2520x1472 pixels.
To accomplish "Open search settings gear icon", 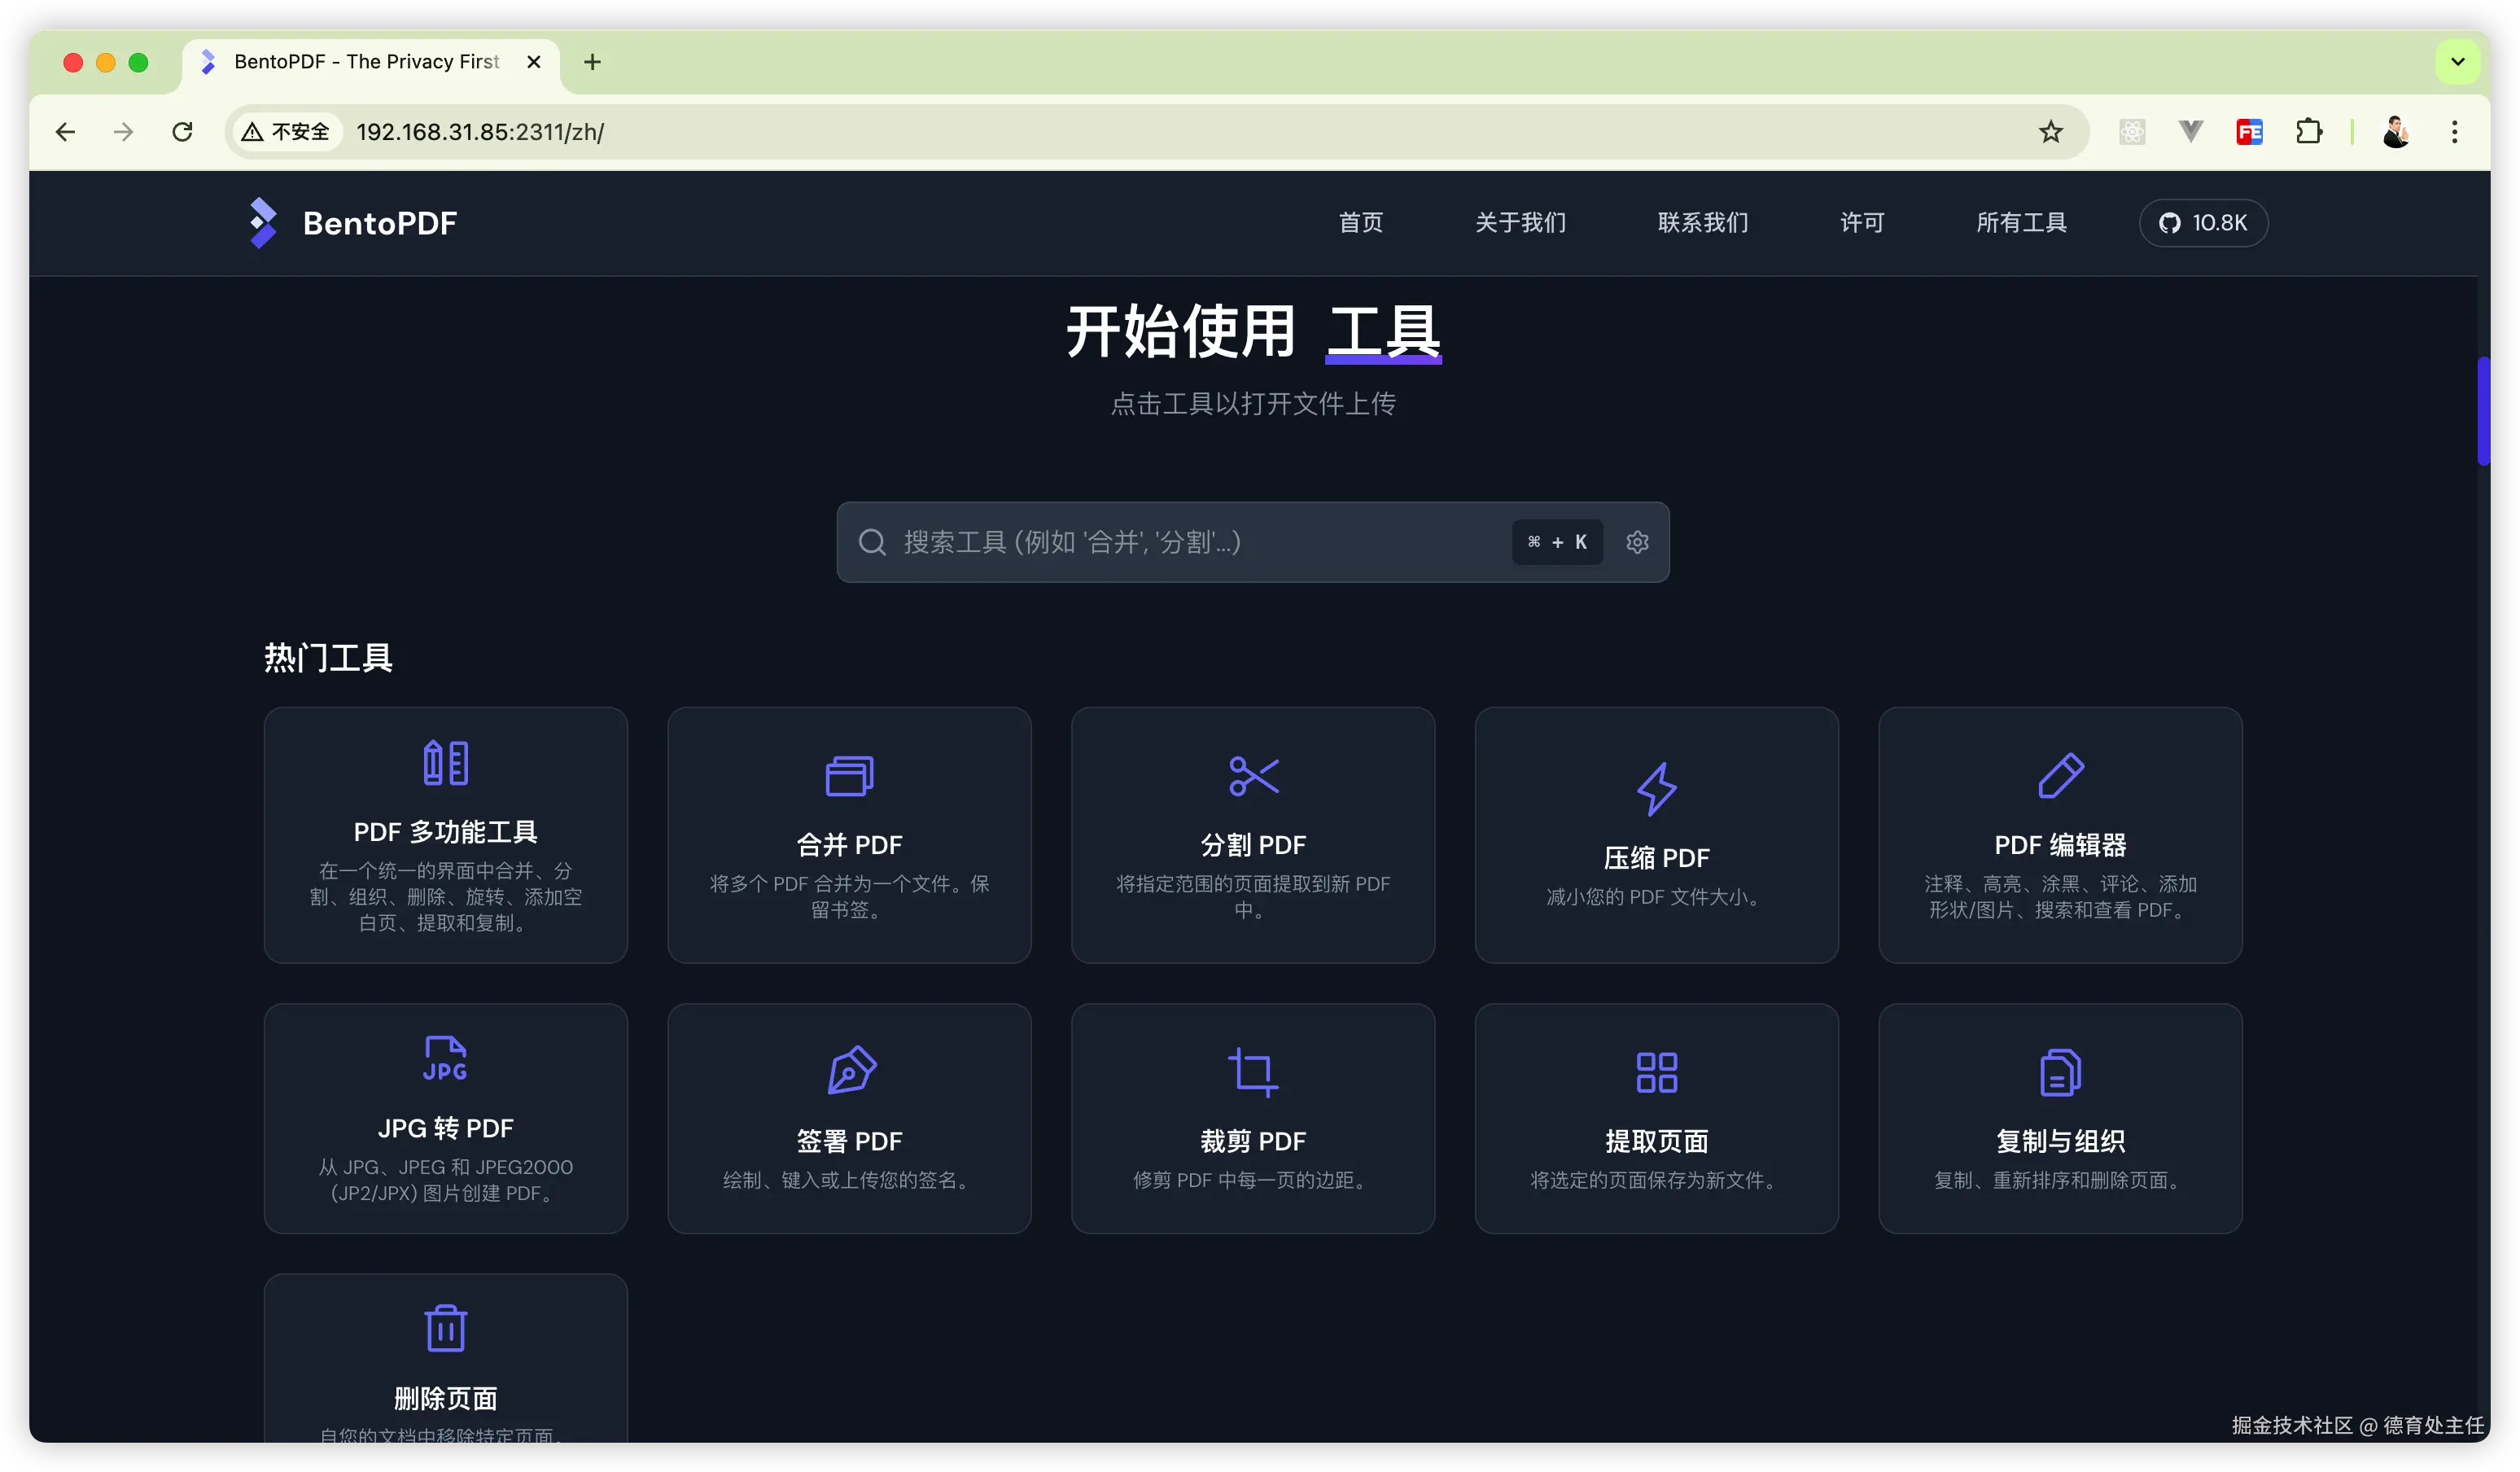I will click(x=1637, y=542).
